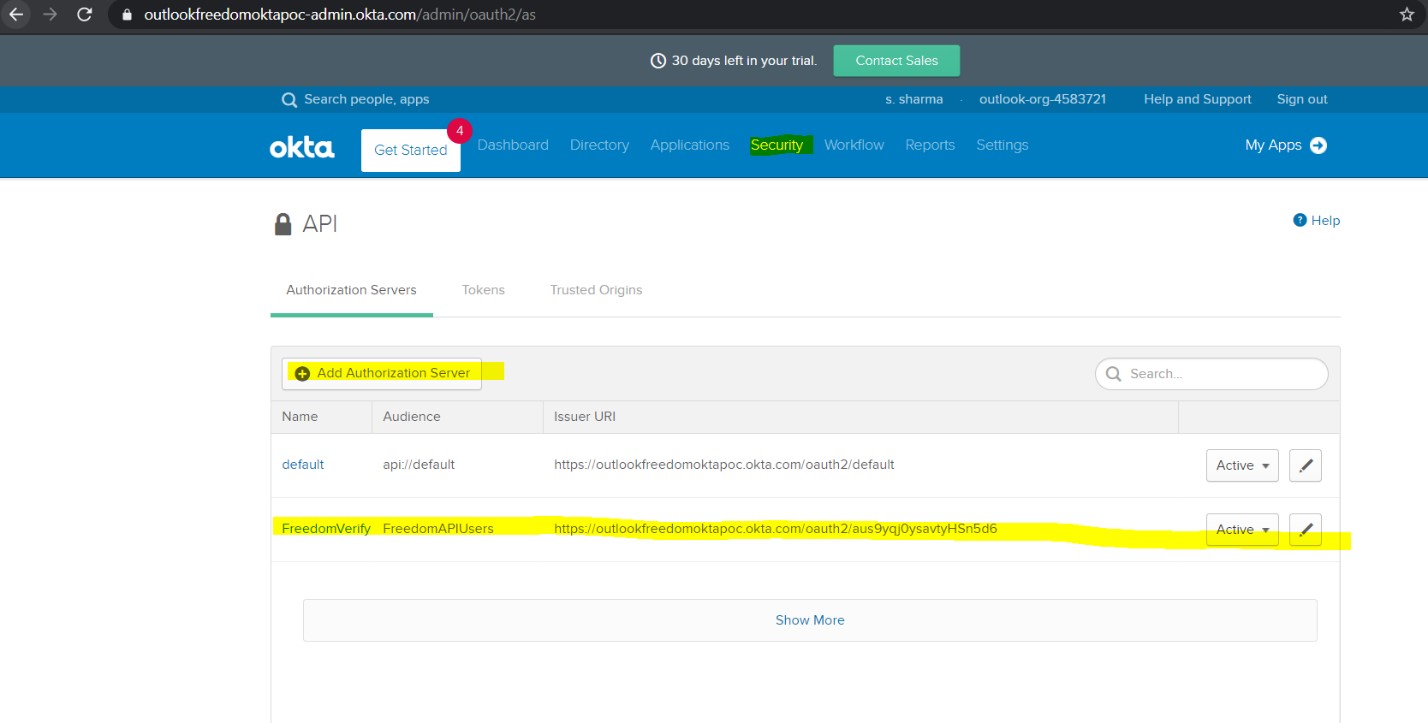Viewport: 1428px width, 723px height.
Task: Click the My Apps arrow icon
Action: click(x=1318, y=145)
